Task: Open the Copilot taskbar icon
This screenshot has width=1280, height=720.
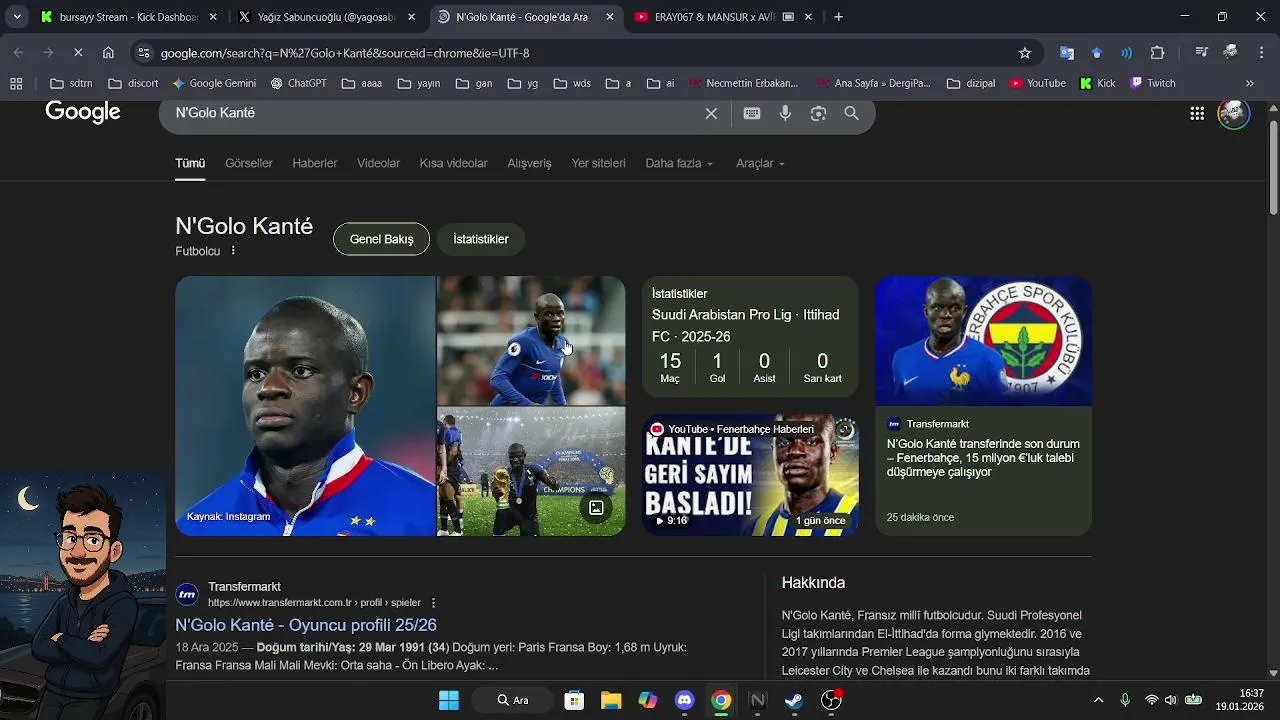Action: 648,700
